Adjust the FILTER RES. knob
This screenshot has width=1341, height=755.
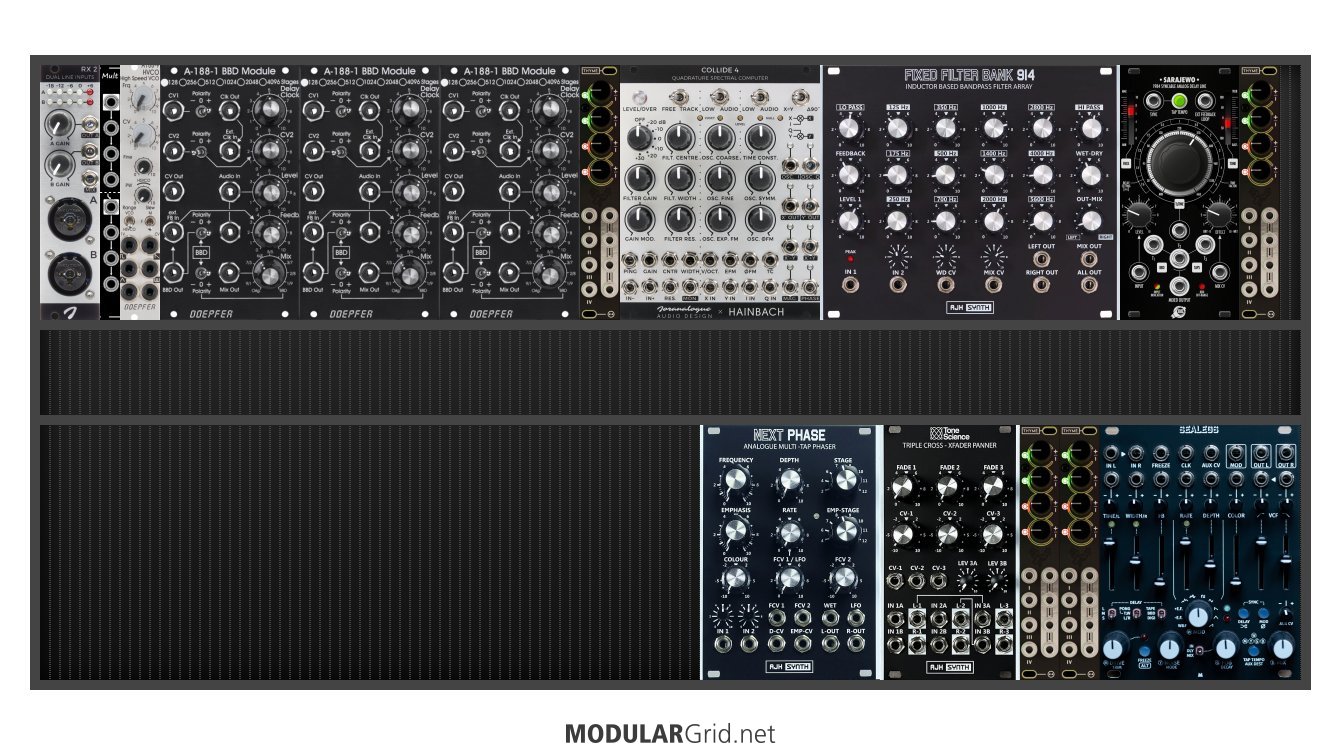click(x=680, y=219)
